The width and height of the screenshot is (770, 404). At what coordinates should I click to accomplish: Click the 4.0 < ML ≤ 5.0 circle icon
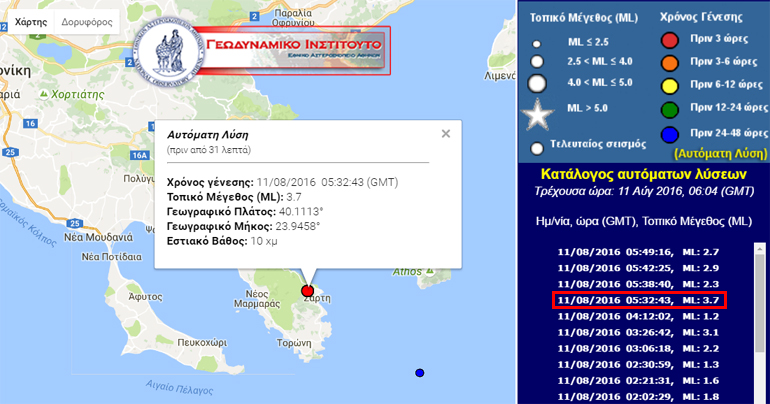pyautogui.click(x=537, y=83)
